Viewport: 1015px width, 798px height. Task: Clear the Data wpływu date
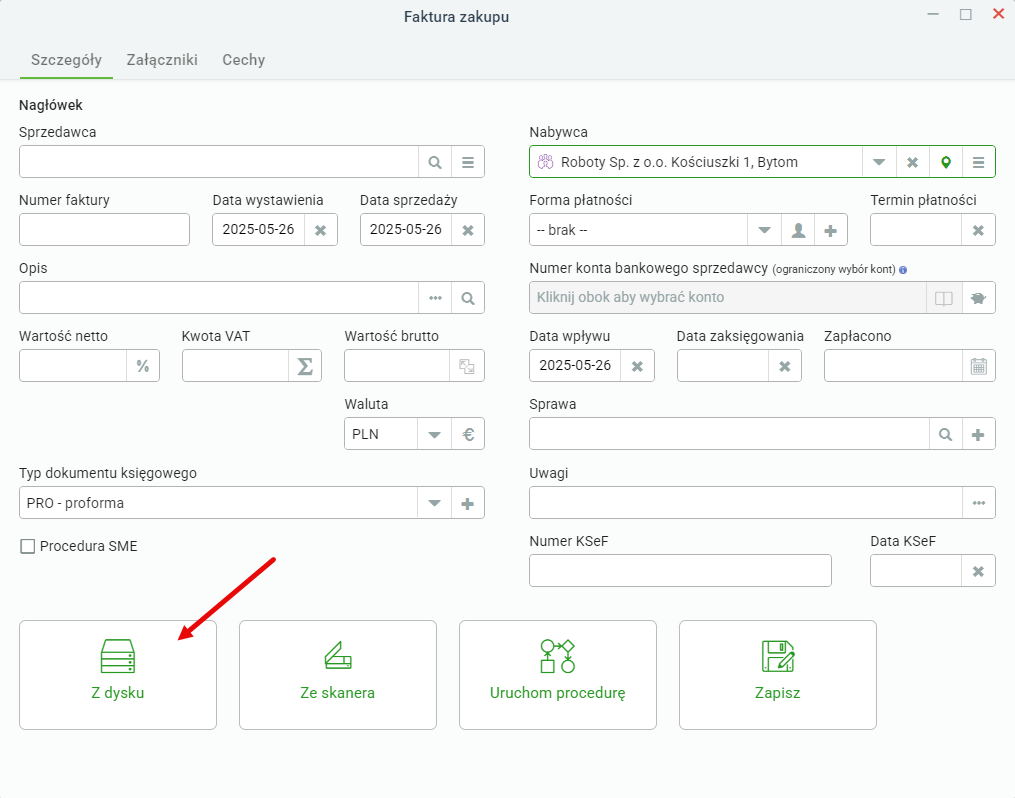coord(638,366)
